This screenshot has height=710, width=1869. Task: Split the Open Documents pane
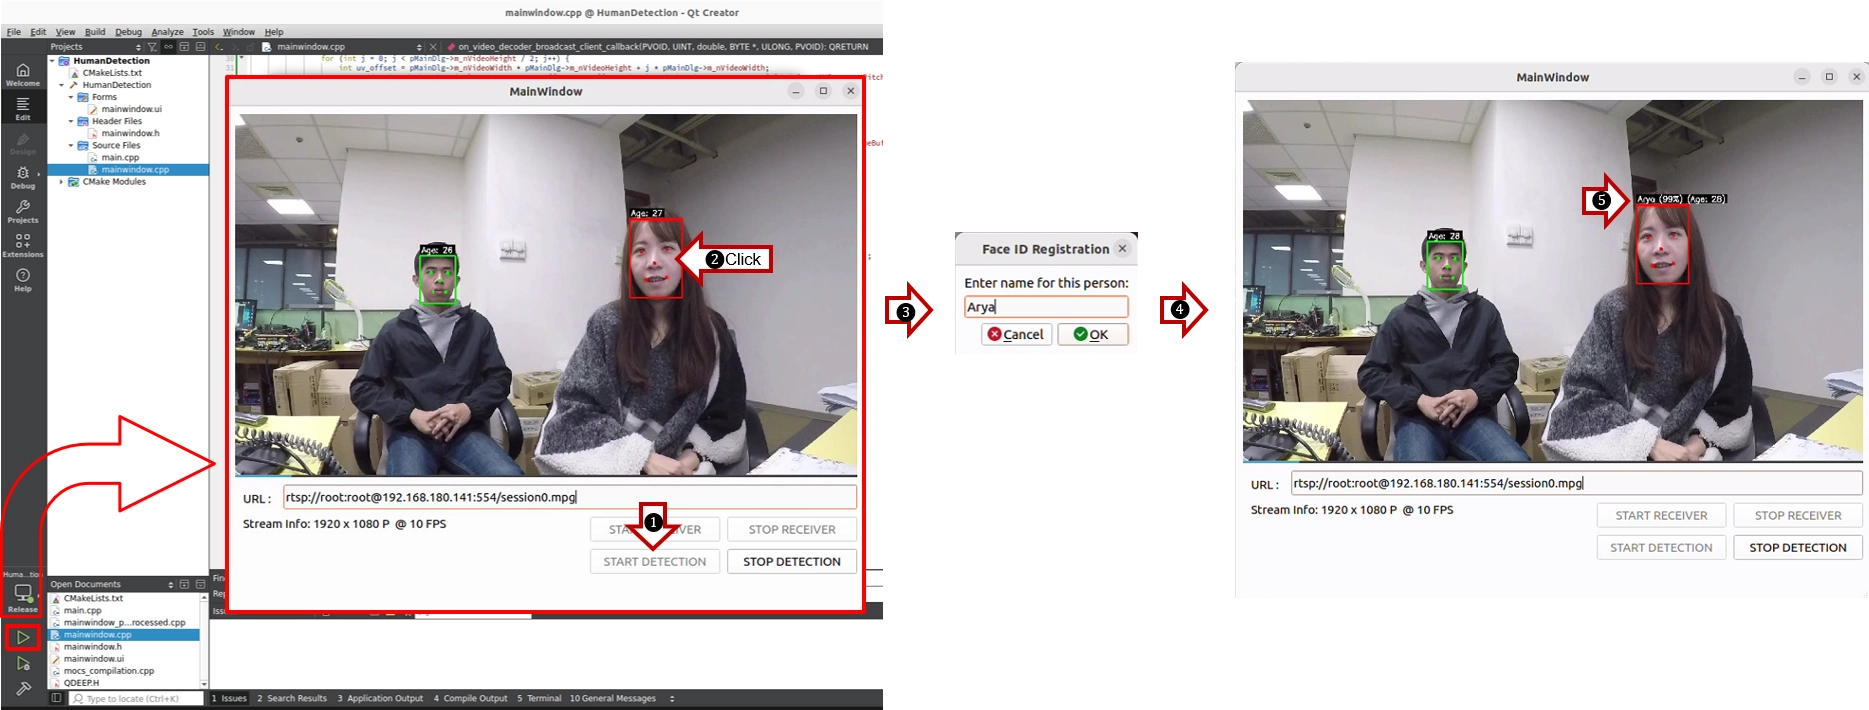coord(184,584)
